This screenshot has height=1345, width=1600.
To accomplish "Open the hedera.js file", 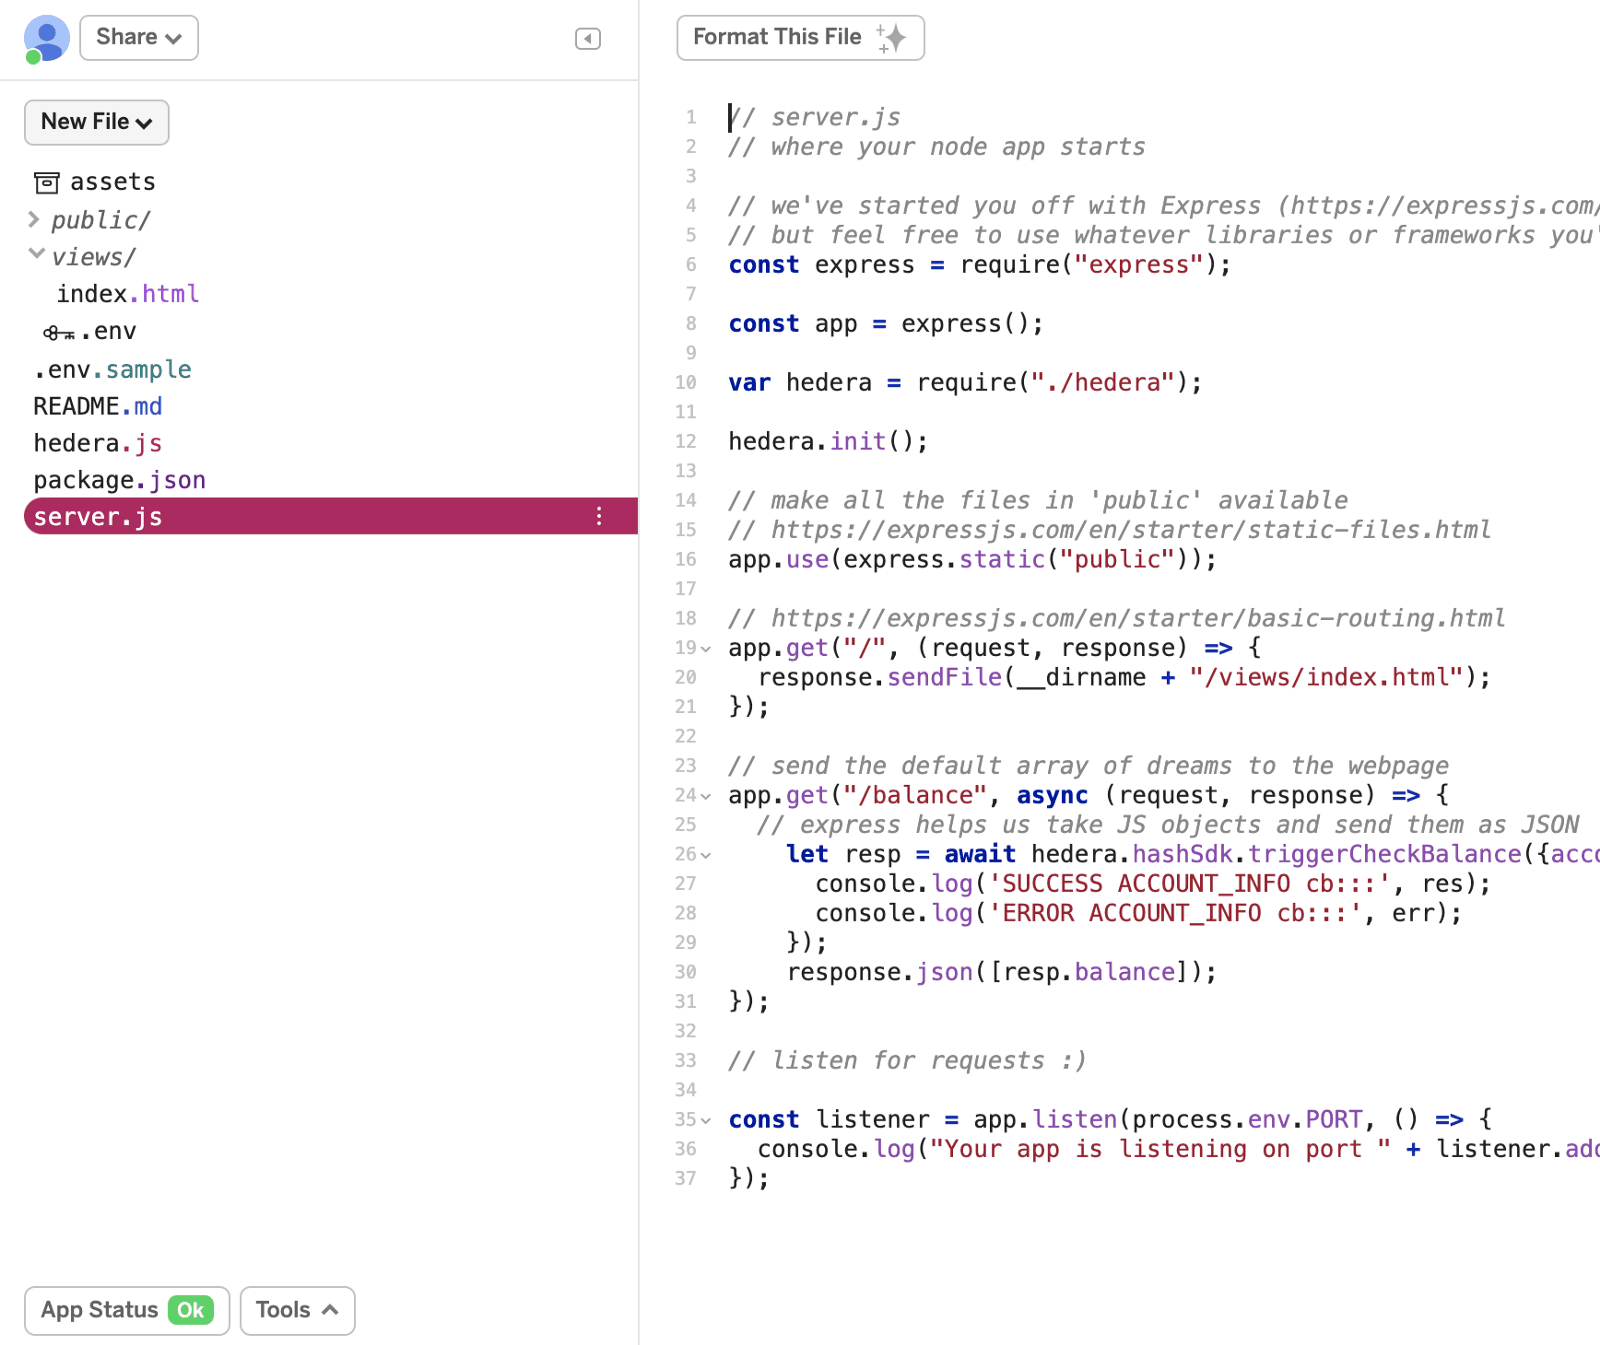I will click(98, 443).
